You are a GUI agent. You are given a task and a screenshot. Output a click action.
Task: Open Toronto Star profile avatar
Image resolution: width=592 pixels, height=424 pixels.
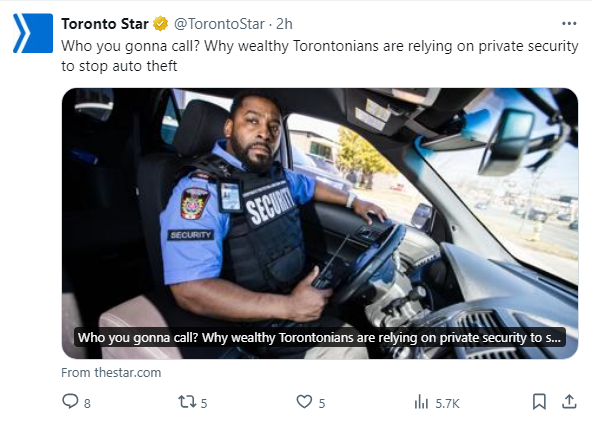(x=33, y=33)
